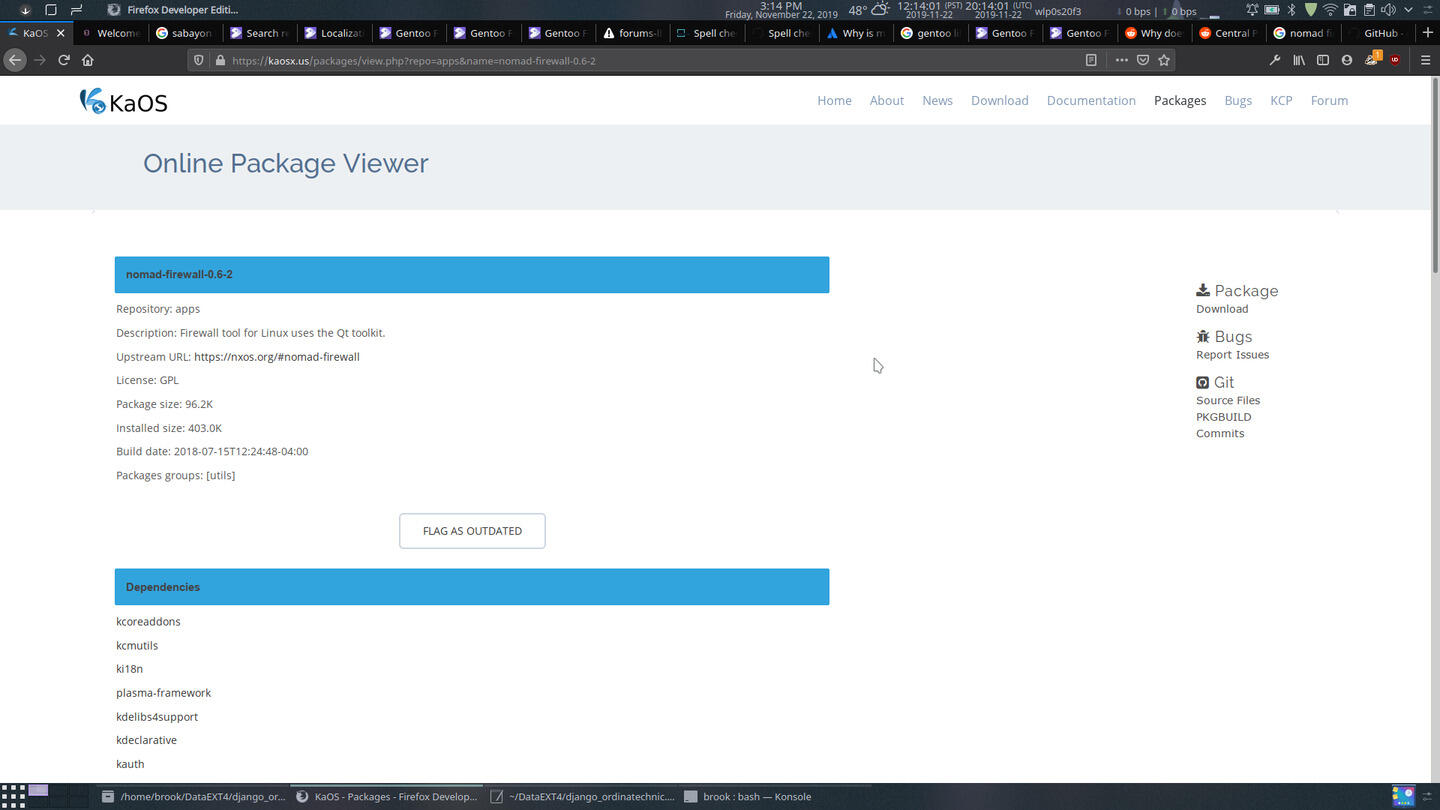Open the Source Files link
Screen dimensions: 1440x810
coord(1228,400)
